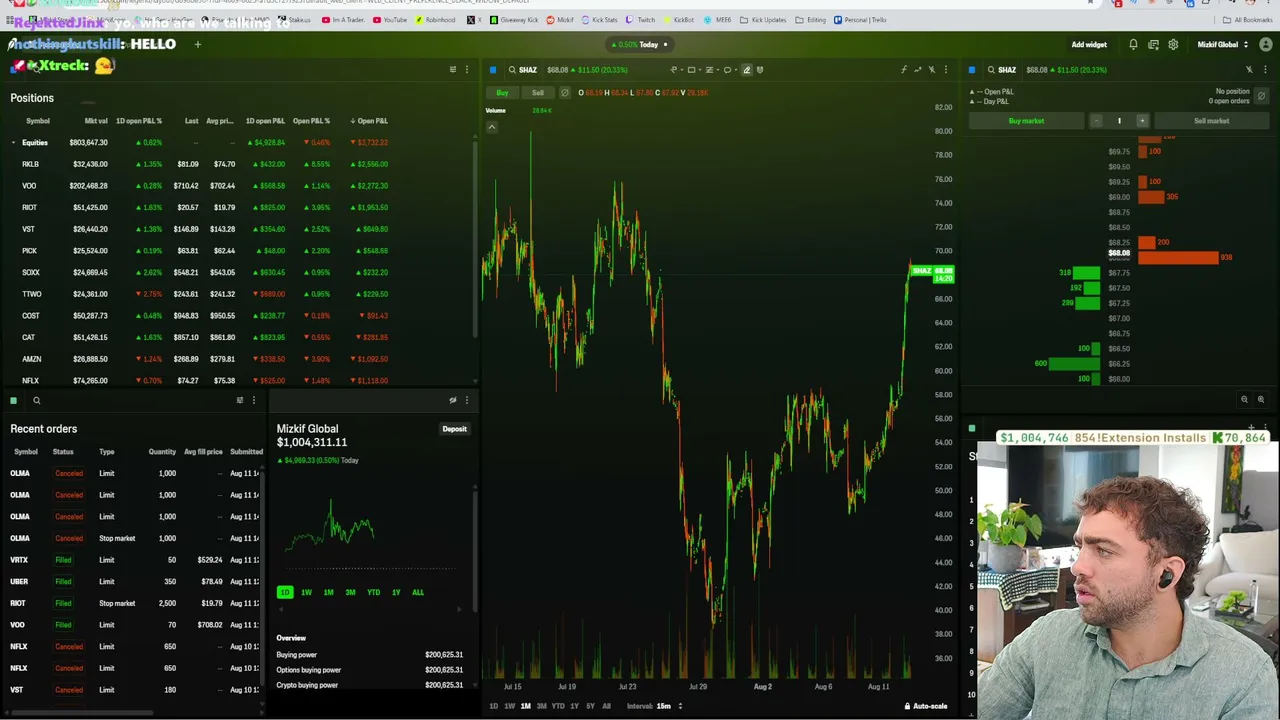The width and height of the screenshot is (1280, 720).
Task: Select the 1D chart timeframe tab
Action: tap(493, 706)
